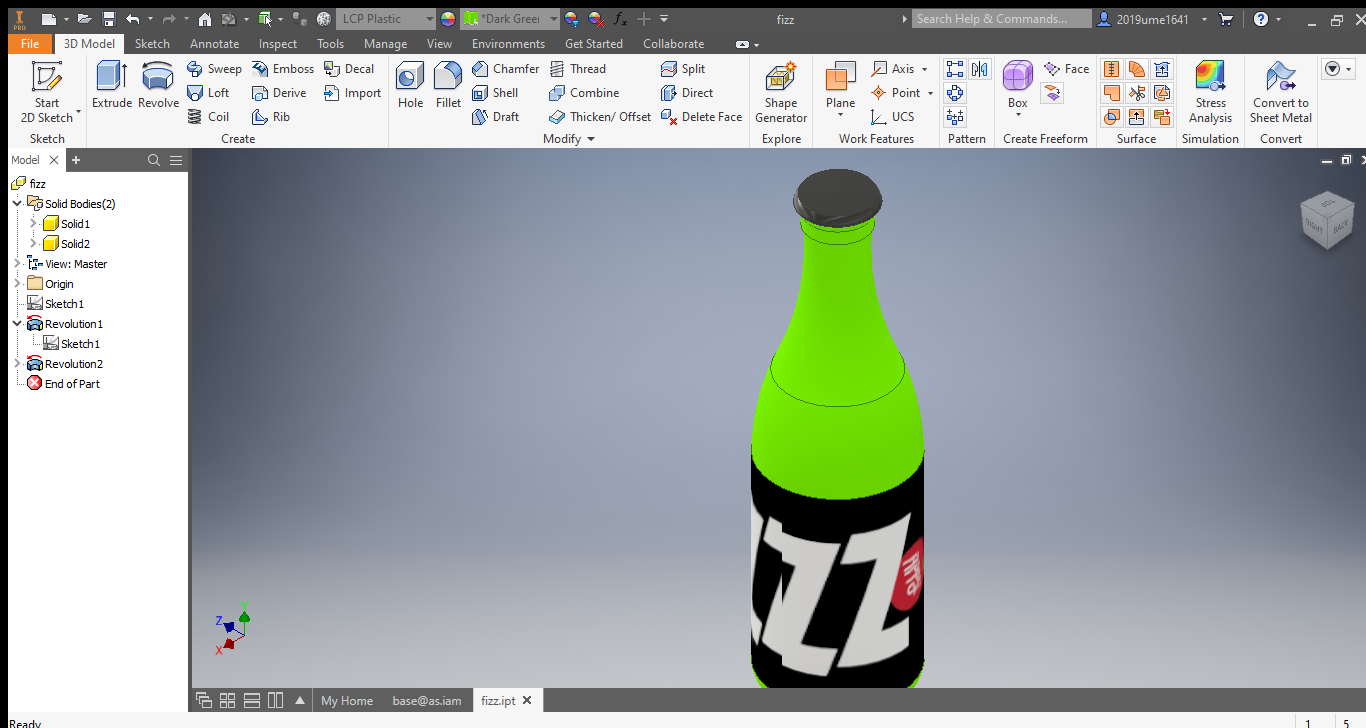Expand the Revolution2 feature

[17, 363]
